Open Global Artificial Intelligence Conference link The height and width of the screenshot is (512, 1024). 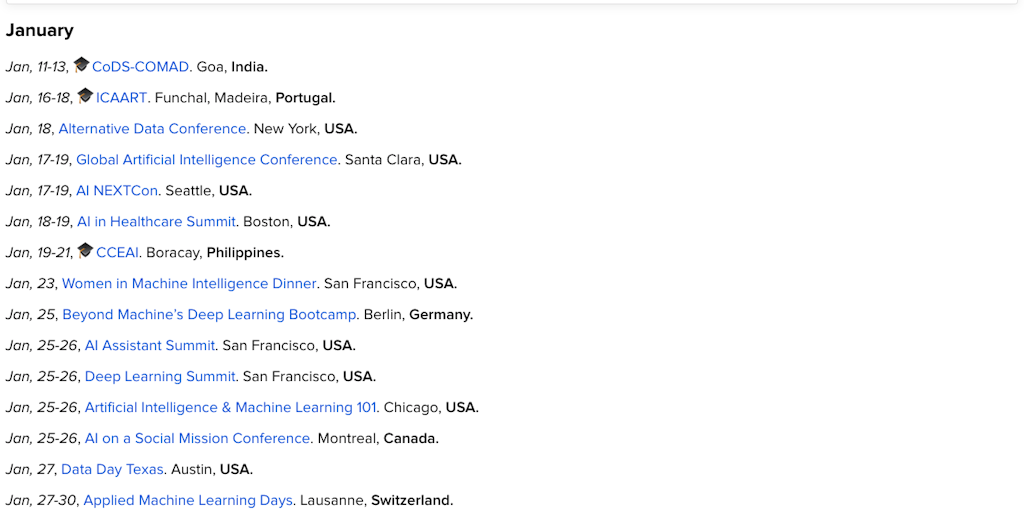[206, 160]
